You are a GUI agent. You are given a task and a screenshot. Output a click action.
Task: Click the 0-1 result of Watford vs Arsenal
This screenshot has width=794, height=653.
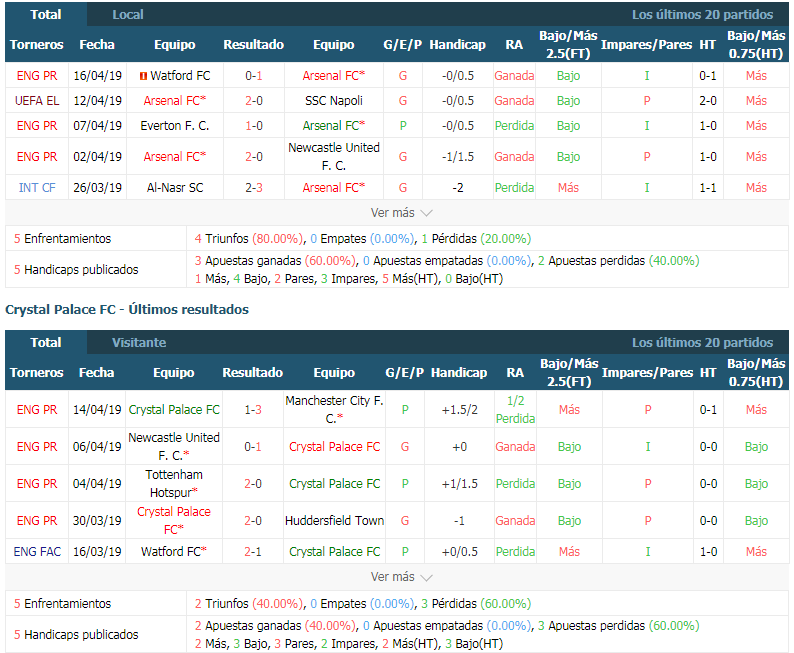(x=253, y=75)
